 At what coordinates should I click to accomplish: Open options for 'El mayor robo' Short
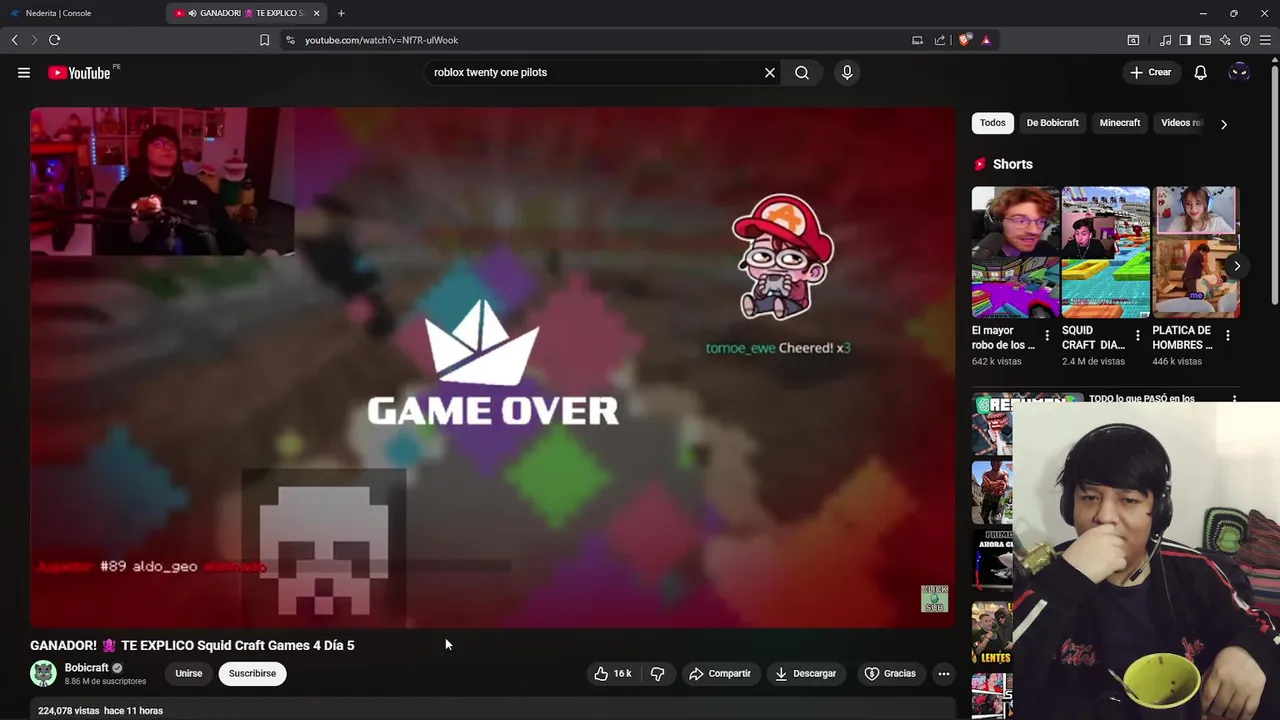tap(1047, 336)
